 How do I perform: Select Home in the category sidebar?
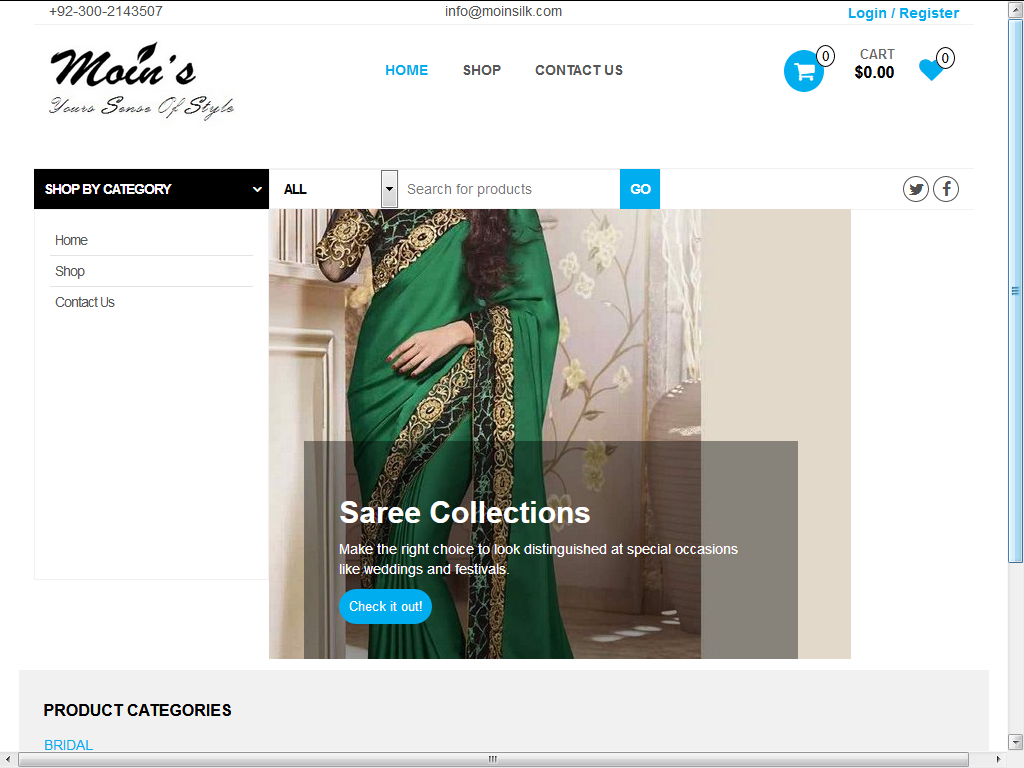[71, 240]
